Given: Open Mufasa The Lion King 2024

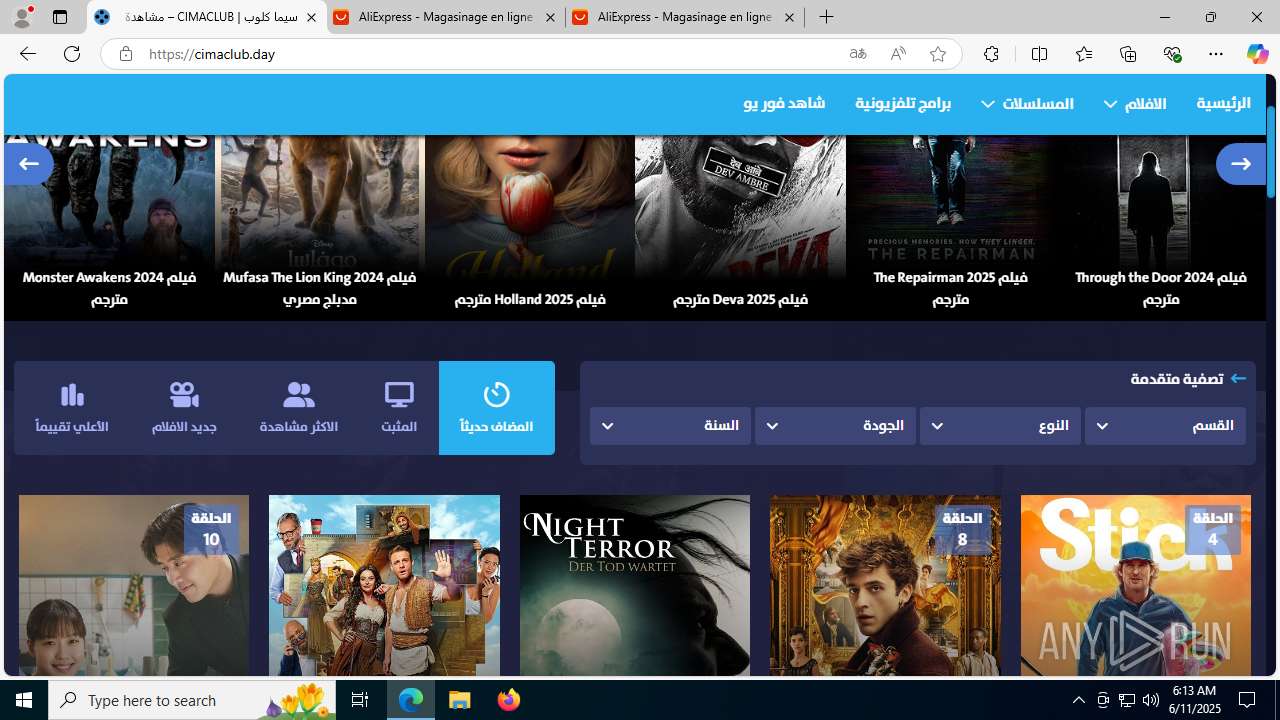Looking at the screenshot, I should point(319,227).
